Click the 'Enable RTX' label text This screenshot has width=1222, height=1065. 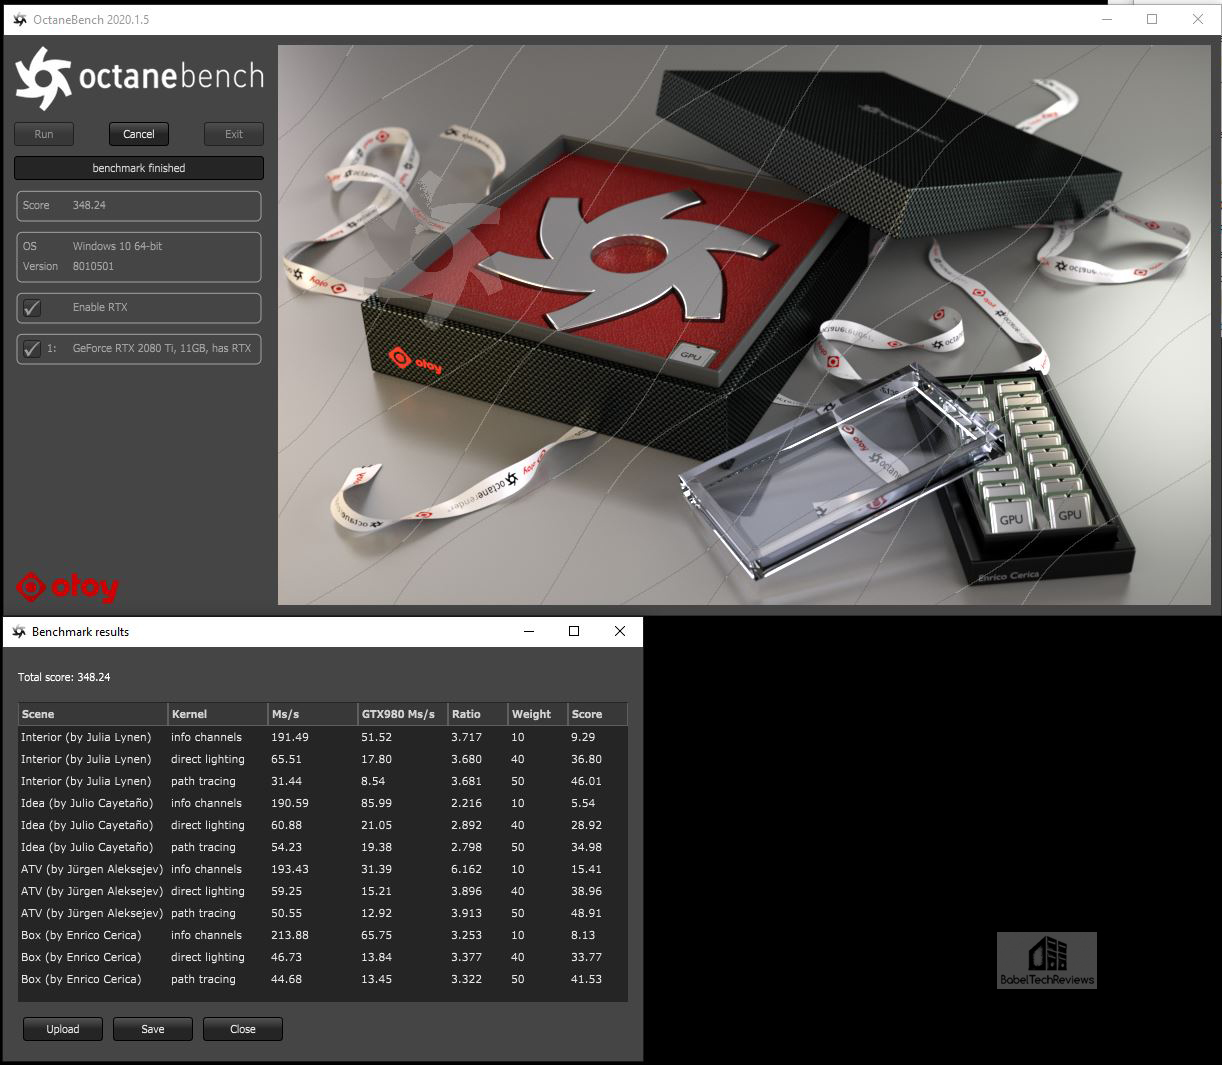coord(100,308)
